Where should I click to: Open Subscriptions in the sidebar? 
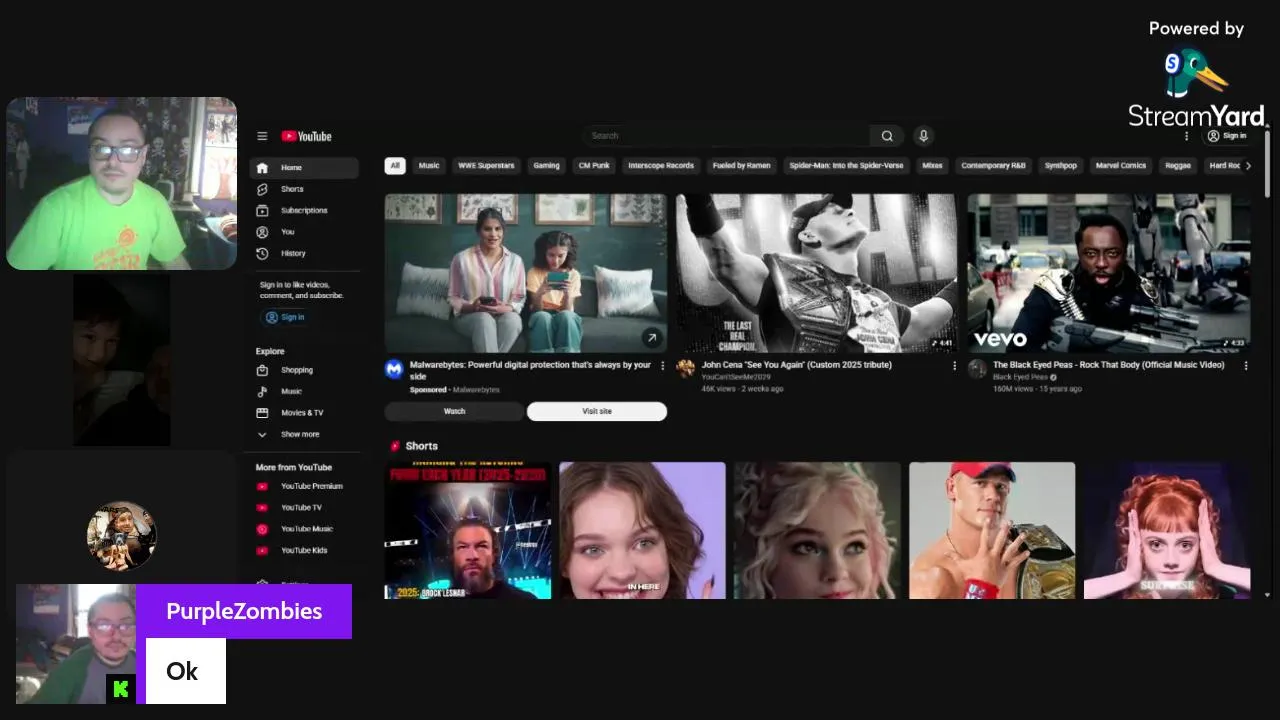(x=304, y=210)
